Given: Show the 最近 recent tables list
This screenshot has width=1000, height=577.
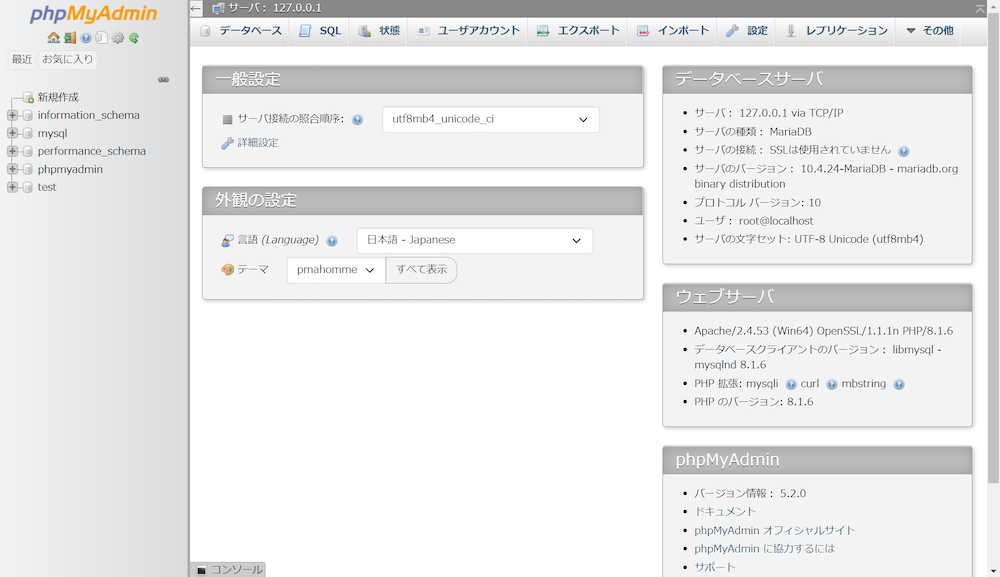Looking at the screenshot, I should point(22,59).
